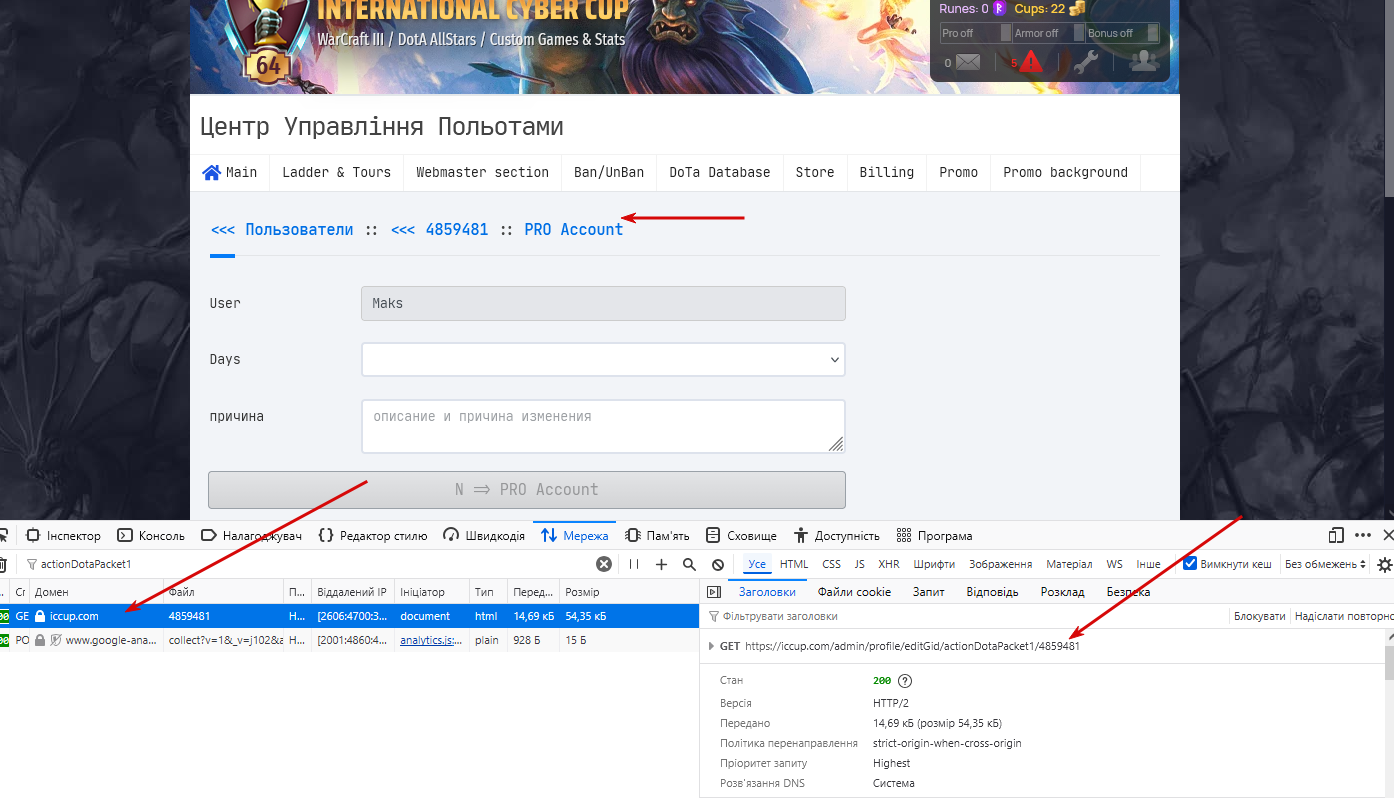This screenshot has height=798, width=1394.
Task: Open the devtools dock layout icon
Action: pos(1336,535)
